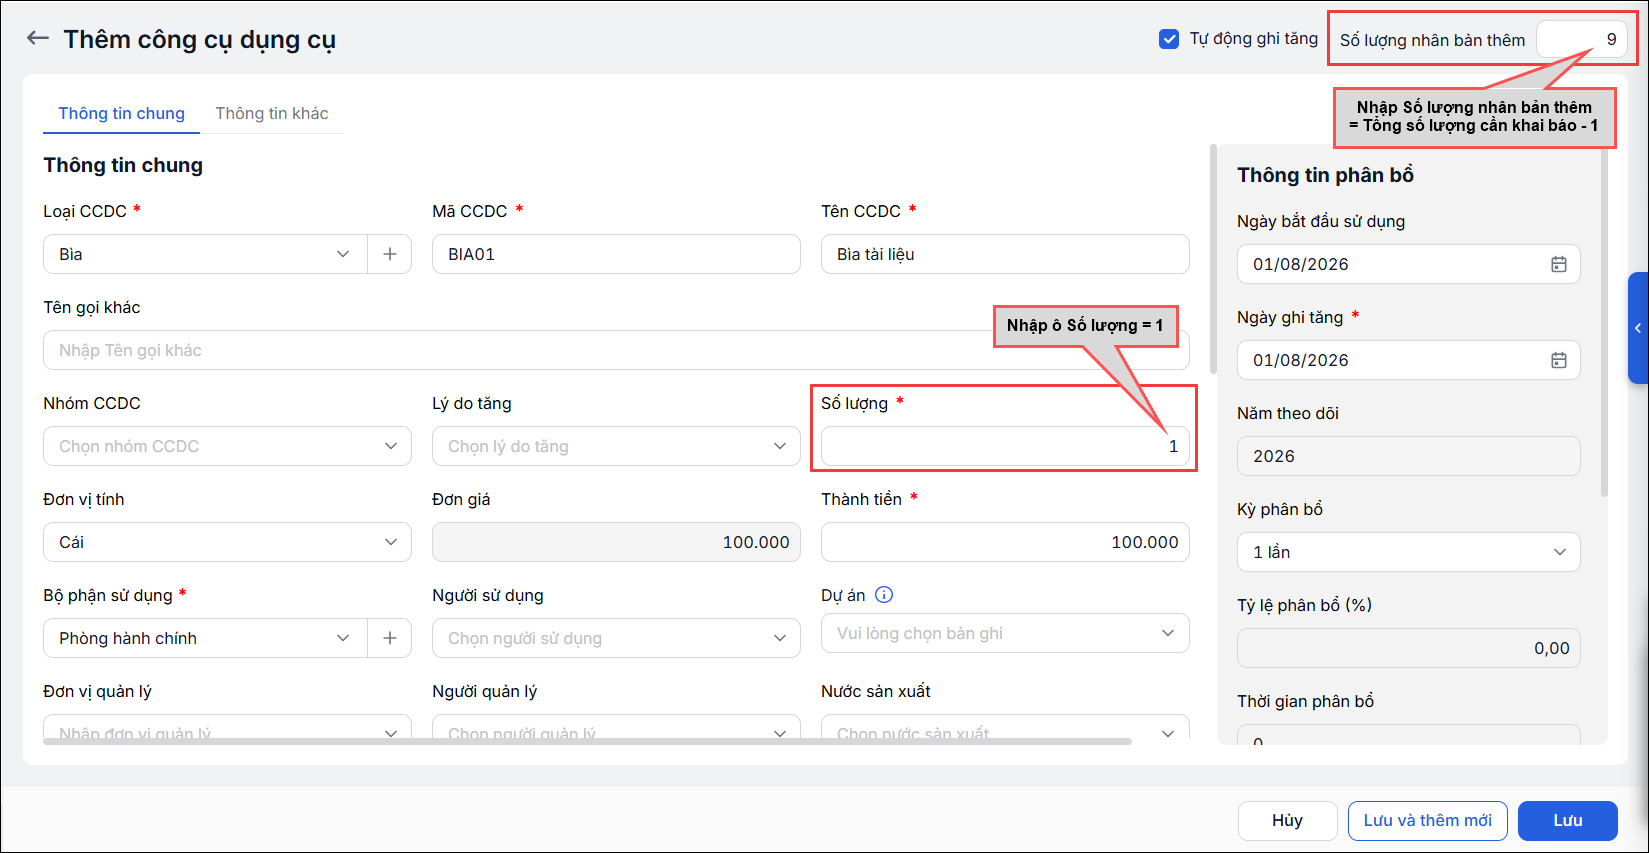The height and width of the screenshot is (853, 1649).
Task: Click the blue Lưu button
Action: point(1567,821)
